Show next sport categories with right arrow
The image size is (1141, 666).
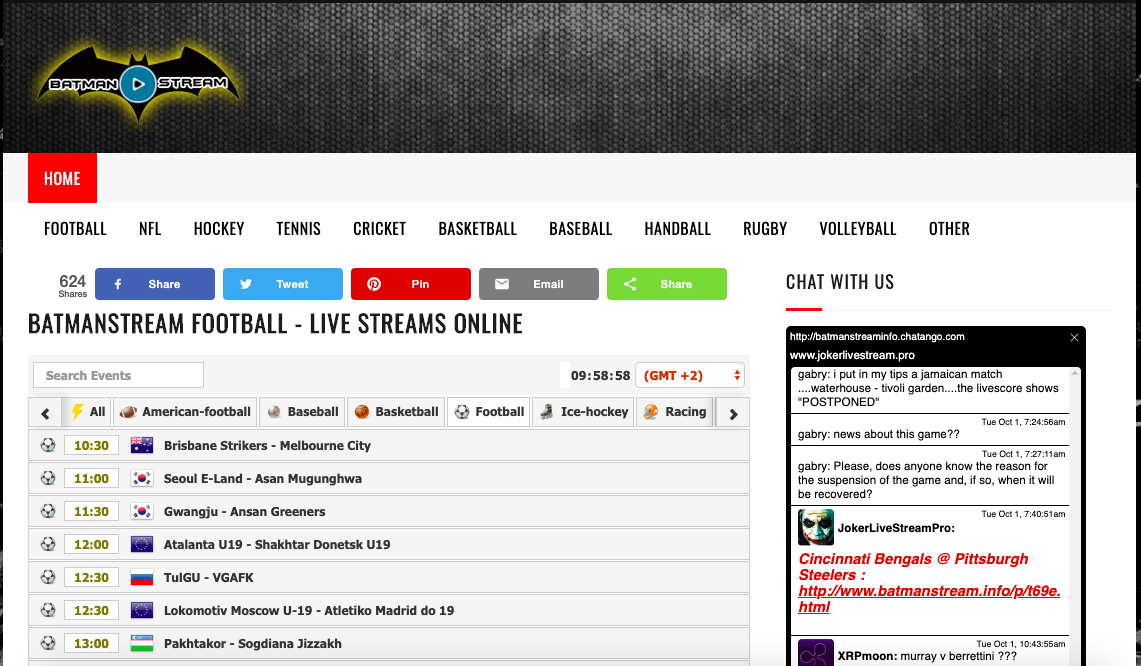pyautogui.click(x=734, y=413)
